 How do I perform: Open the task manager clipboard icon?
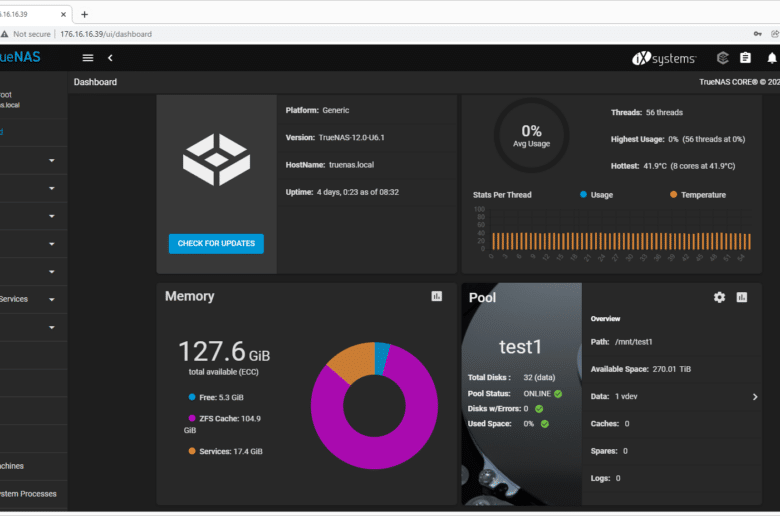pyautogui.click(x=745, y=58)
